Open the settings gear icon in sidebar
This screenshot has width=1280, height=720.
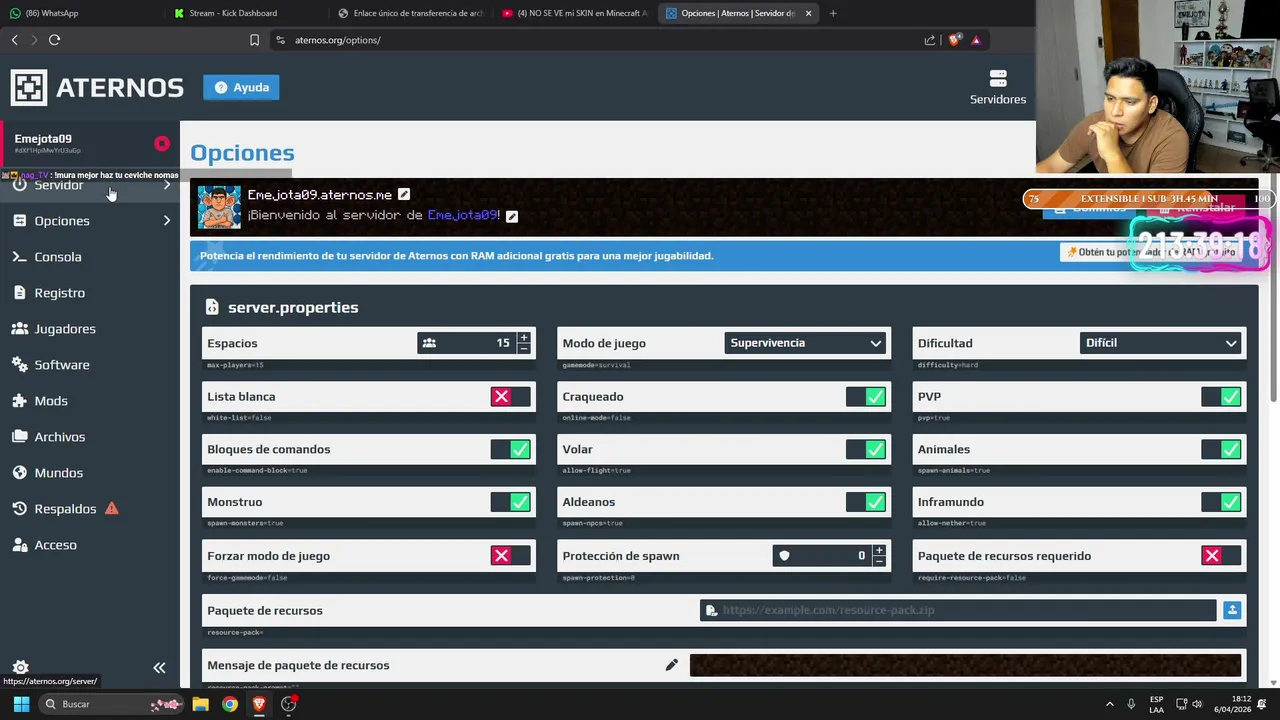(20, 667)
